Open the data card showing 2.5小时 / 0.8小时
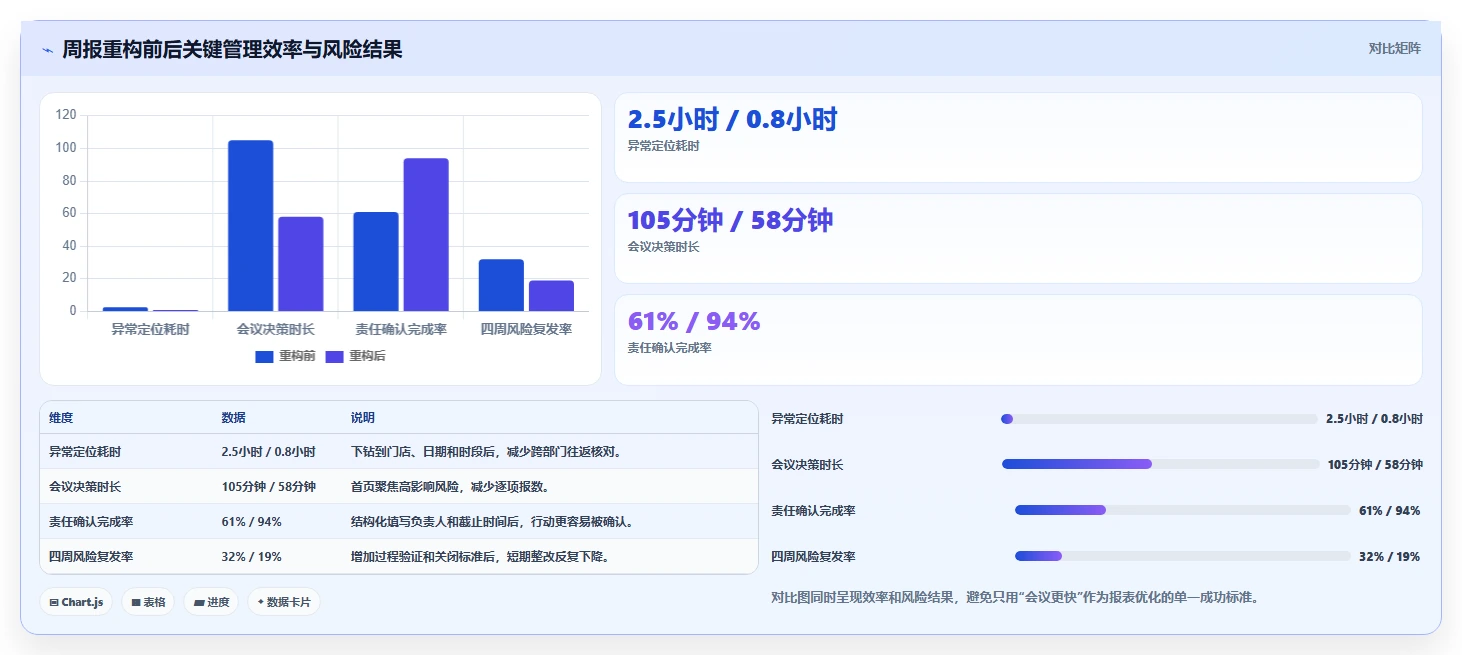The width and height of the screenshot is (1462, 655). (1018, 138)
